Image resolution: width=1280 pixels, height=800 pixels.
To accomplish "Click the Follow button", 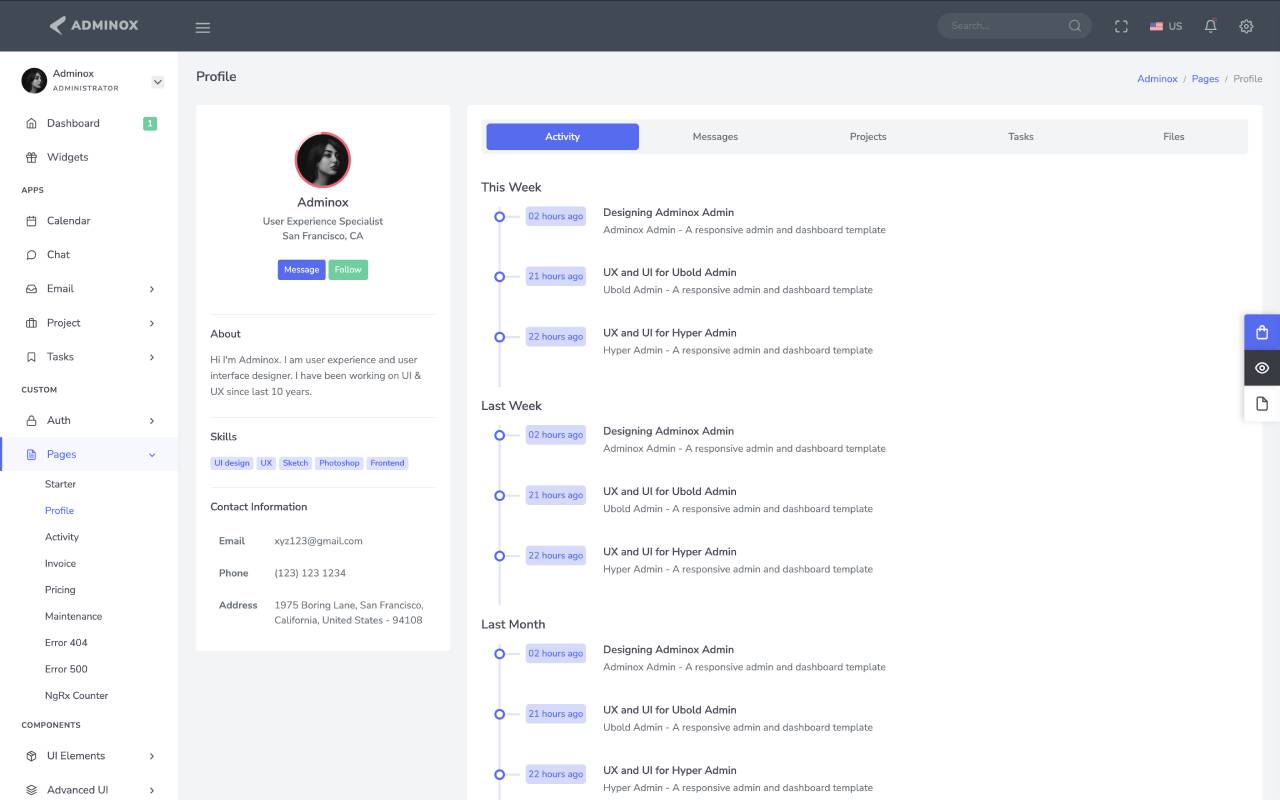I will point(348,270).
